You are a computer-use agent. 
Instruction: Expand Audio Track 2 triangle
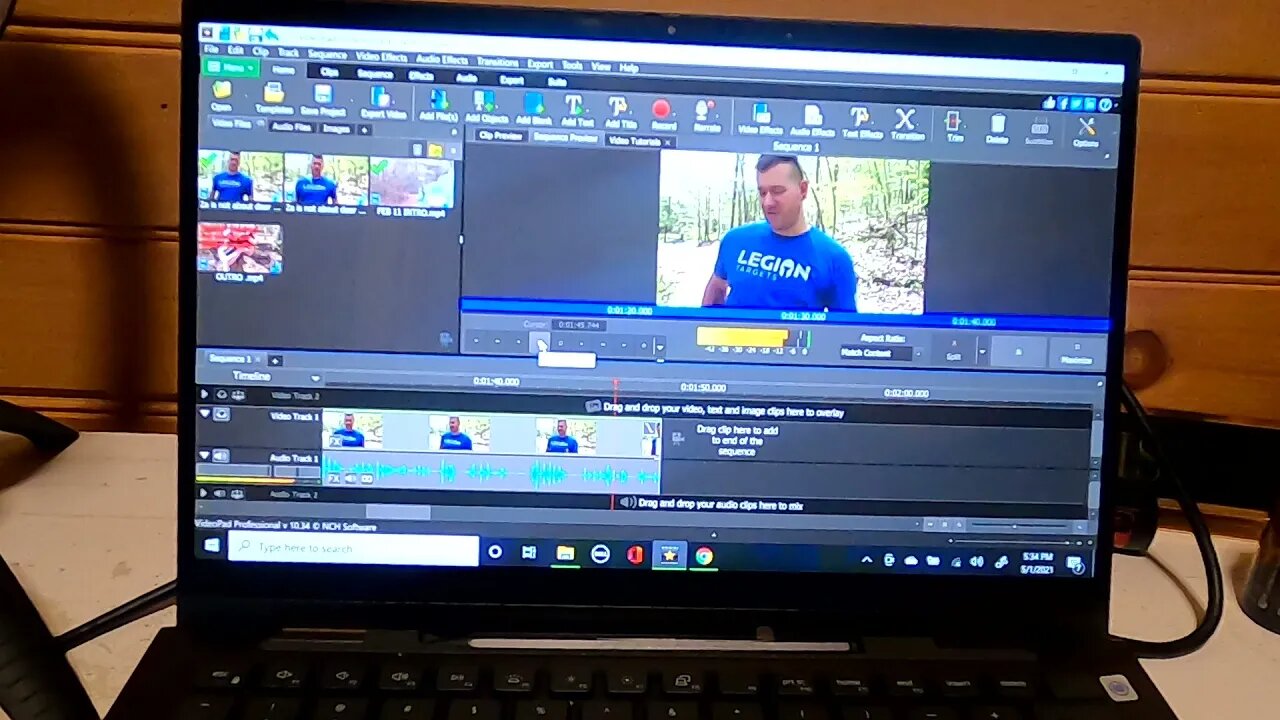[204, 493]
